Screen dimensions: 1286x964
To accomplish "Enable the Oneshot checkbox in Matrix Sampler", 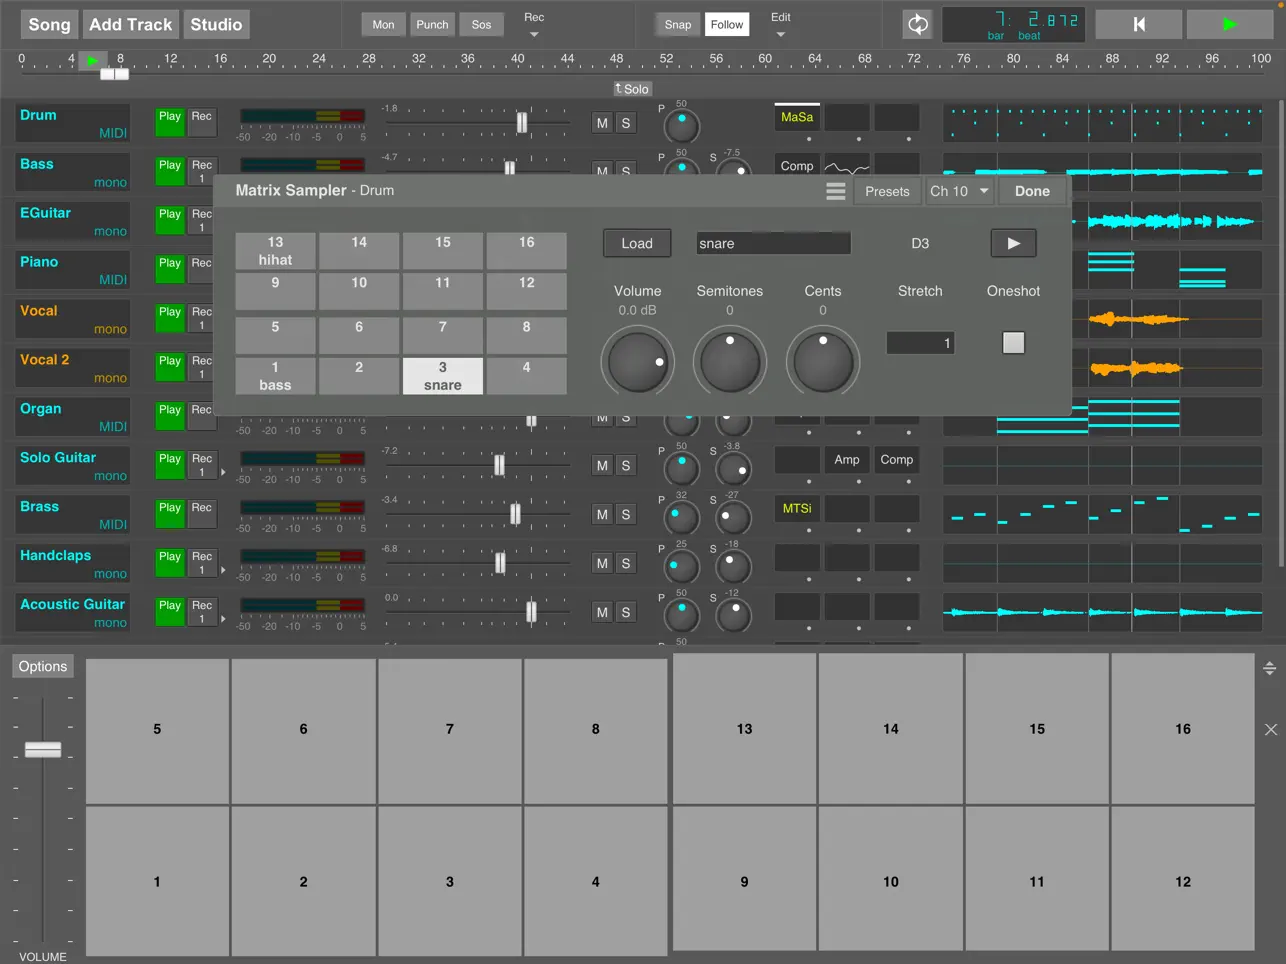I will 1013,342.
